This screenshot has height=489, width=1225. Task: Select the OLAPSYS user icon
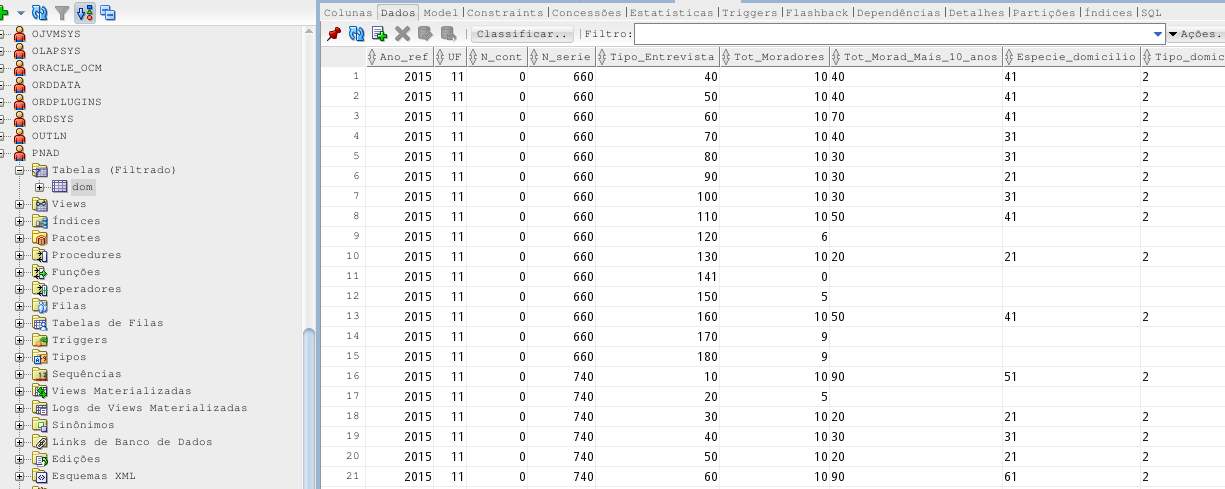point(21,51)
